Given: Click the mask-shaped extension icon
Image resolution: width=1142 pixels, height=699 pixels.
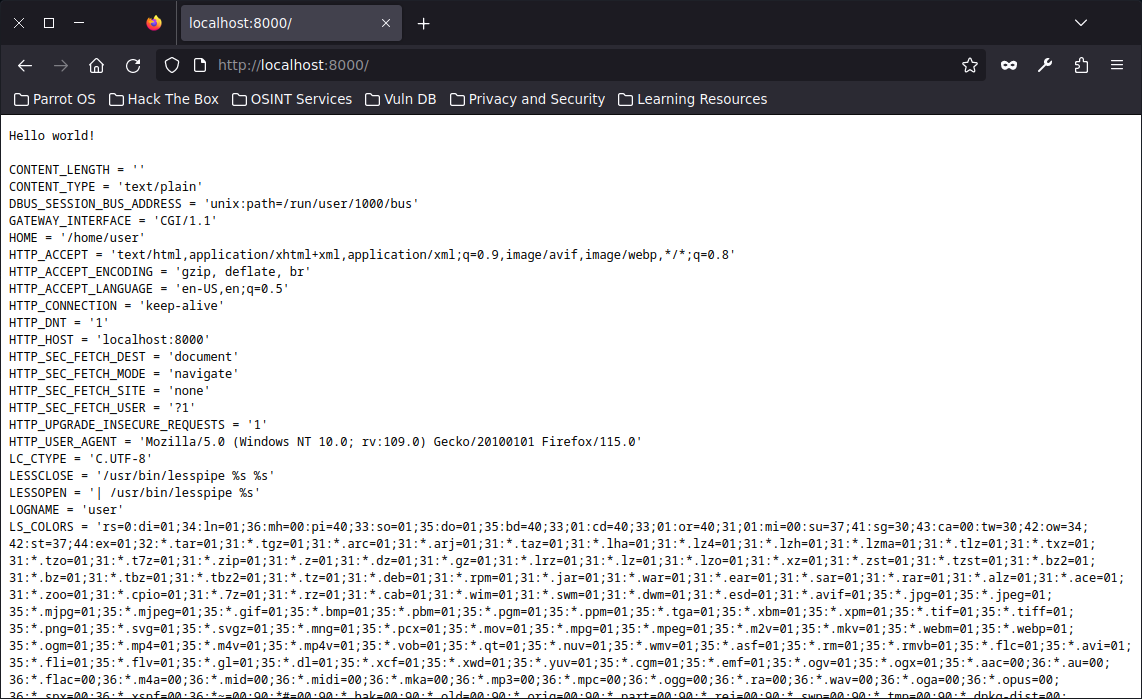Looking at the screenshot, I should point(1008,65).
